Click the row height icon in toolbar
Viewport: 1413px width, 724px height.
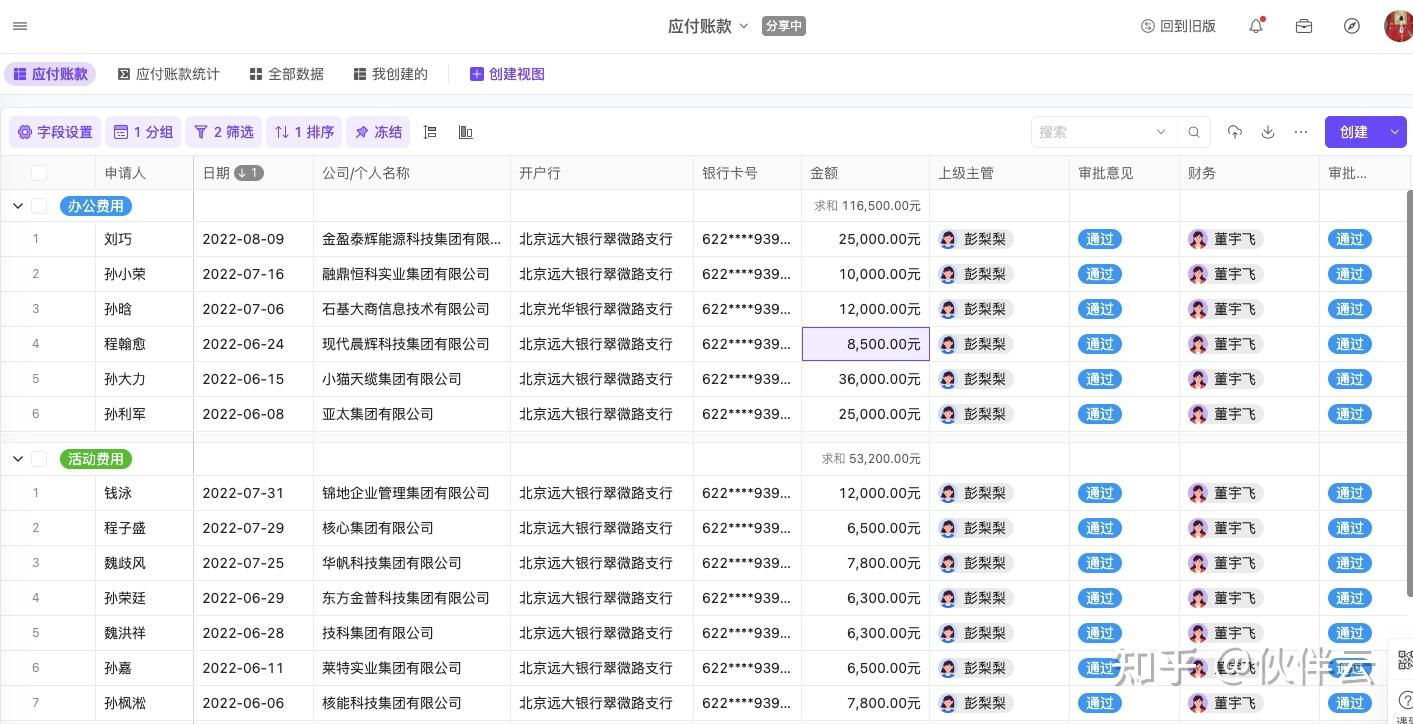pos(430,132)
